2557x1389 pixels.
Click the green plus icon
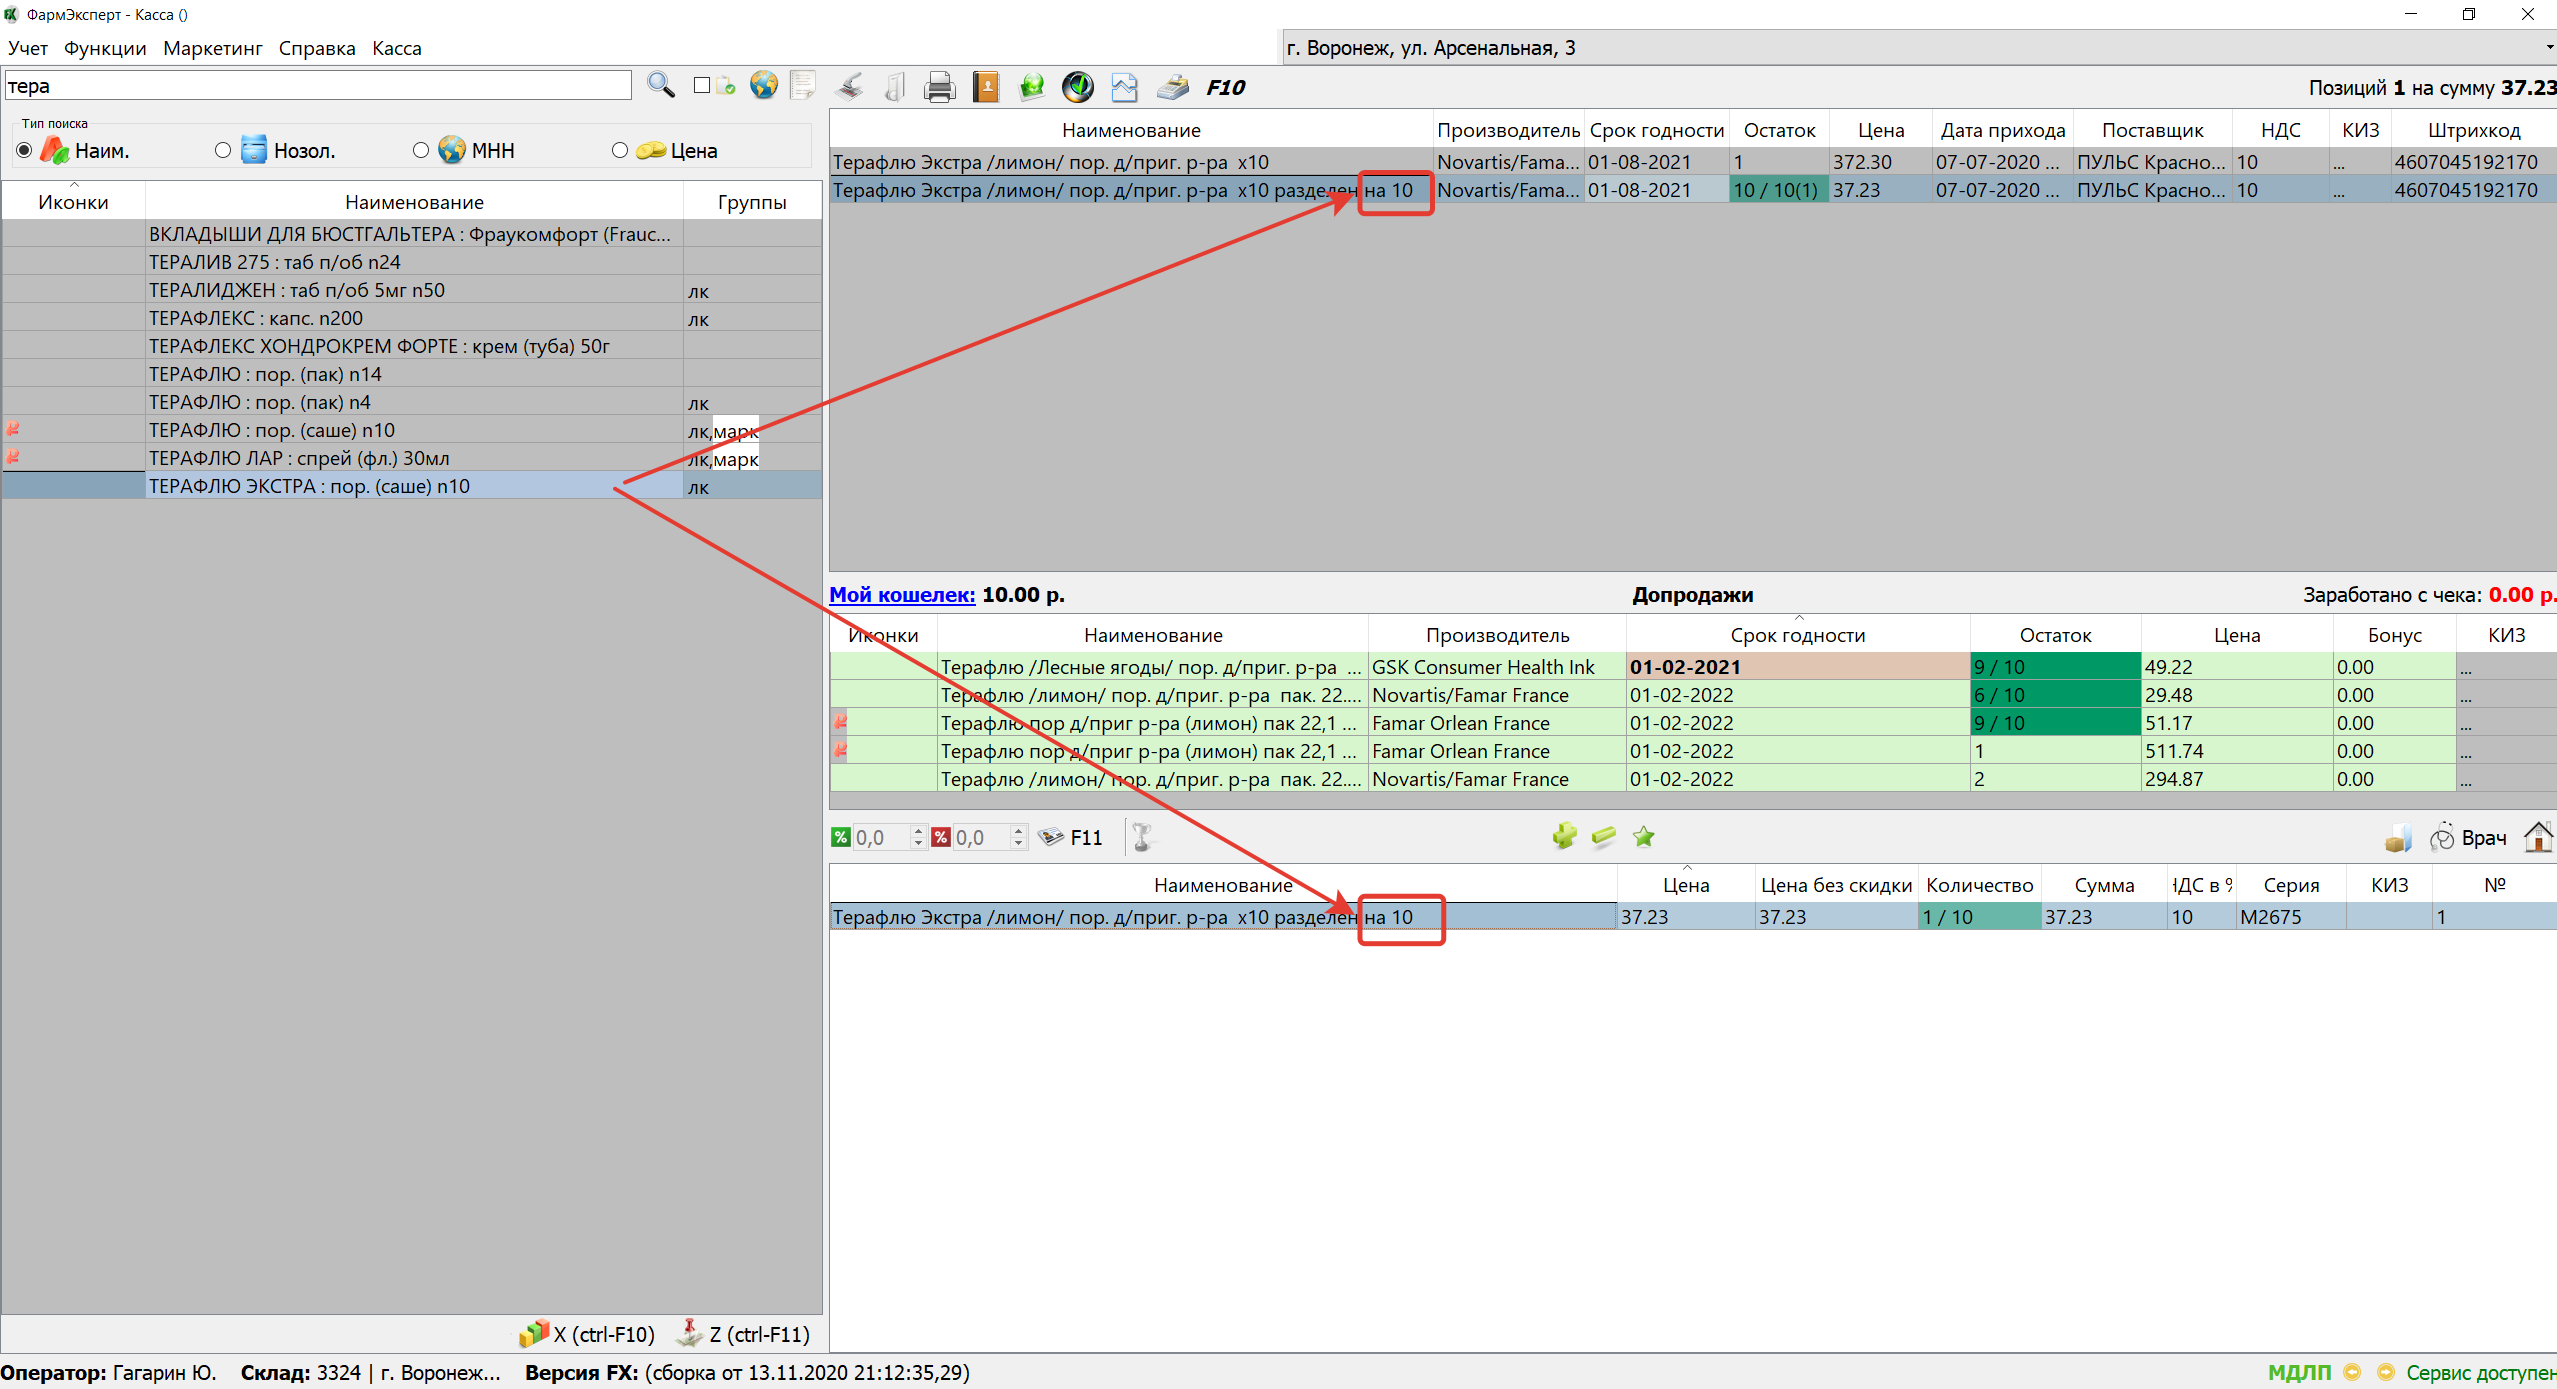point(1564,837)
